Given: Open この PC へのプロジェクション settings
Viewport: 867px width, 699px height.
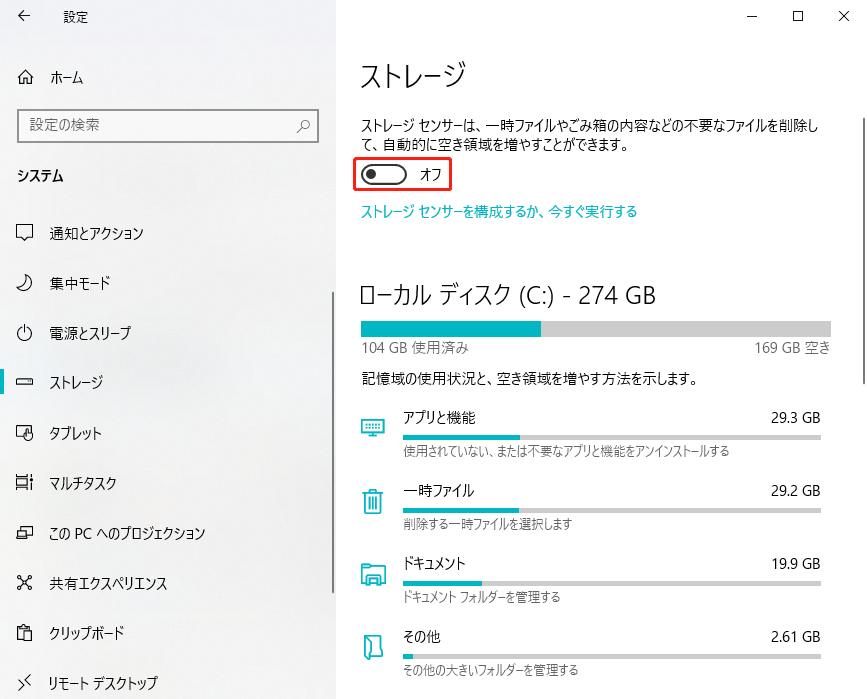Looking at the screenshot, I should tap(127, 533).
